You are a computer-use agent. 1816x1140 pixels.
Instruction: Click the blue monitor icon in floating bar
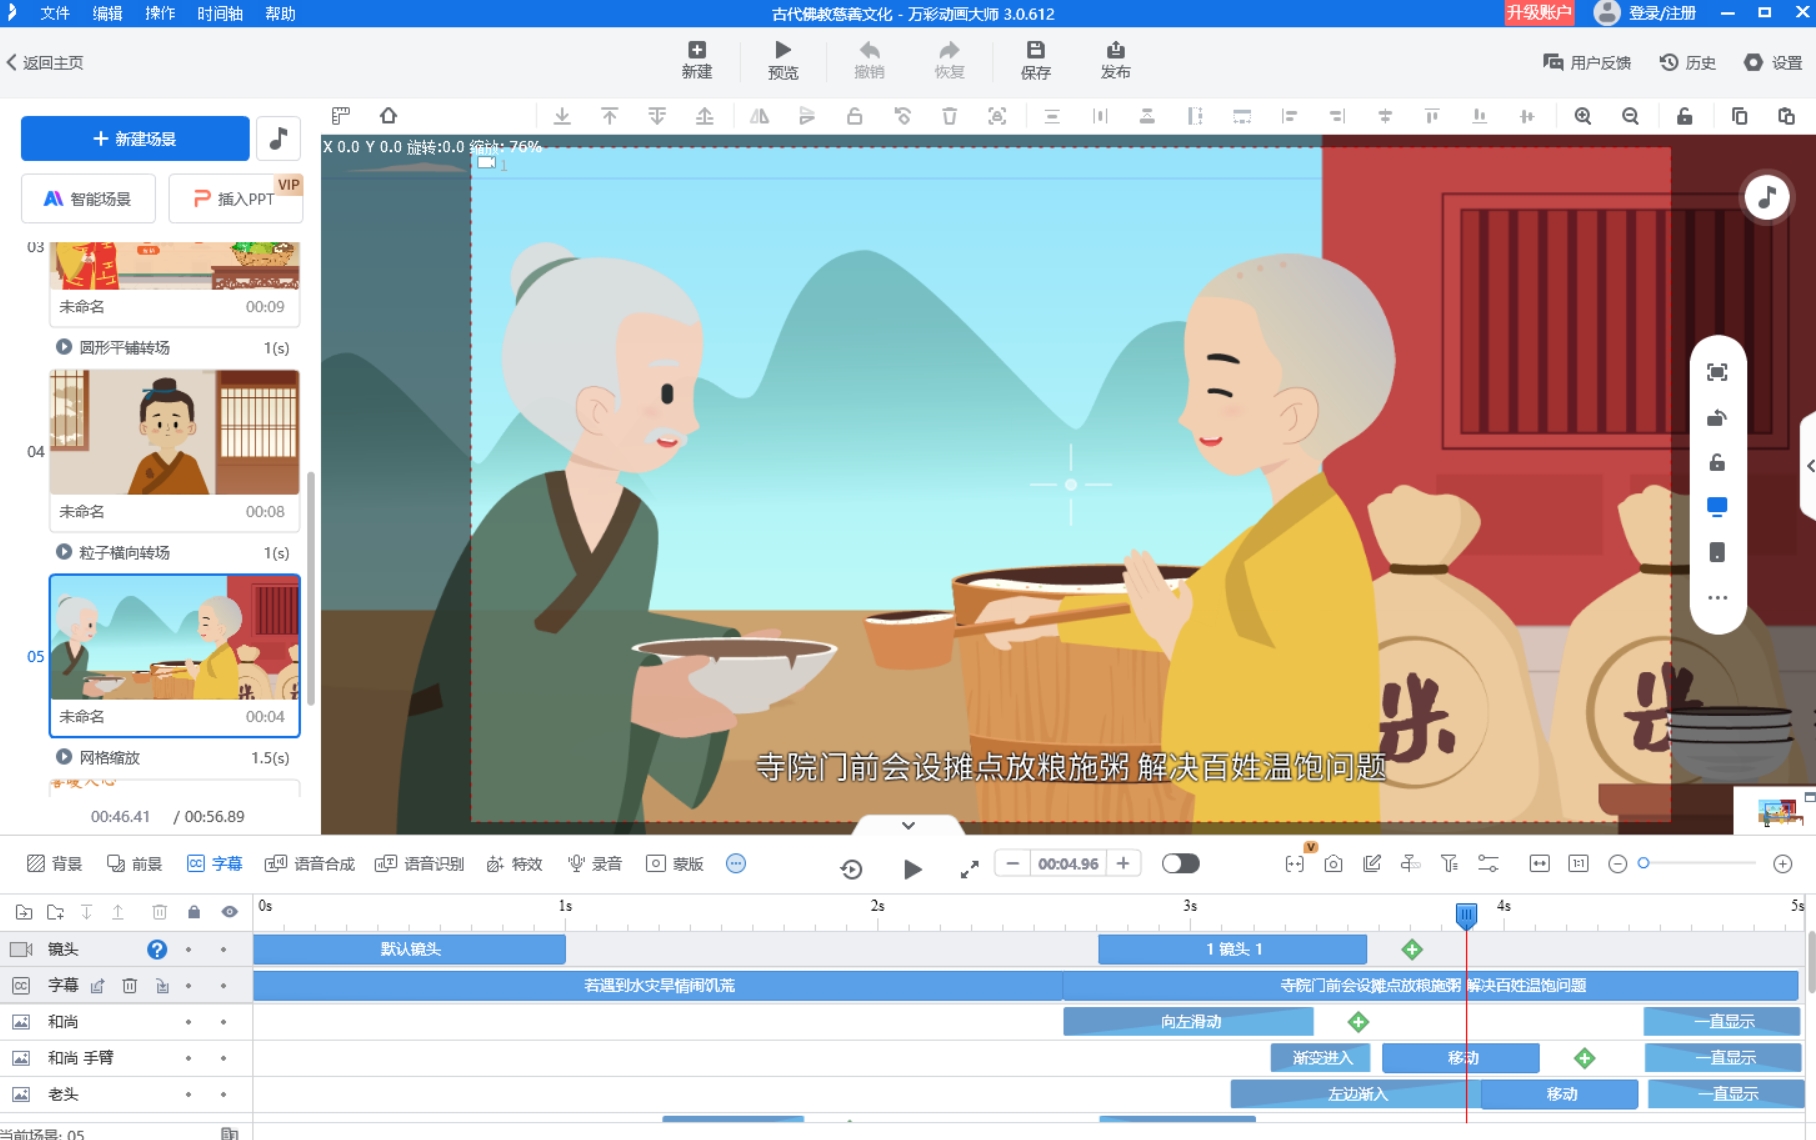[1717, 507]
